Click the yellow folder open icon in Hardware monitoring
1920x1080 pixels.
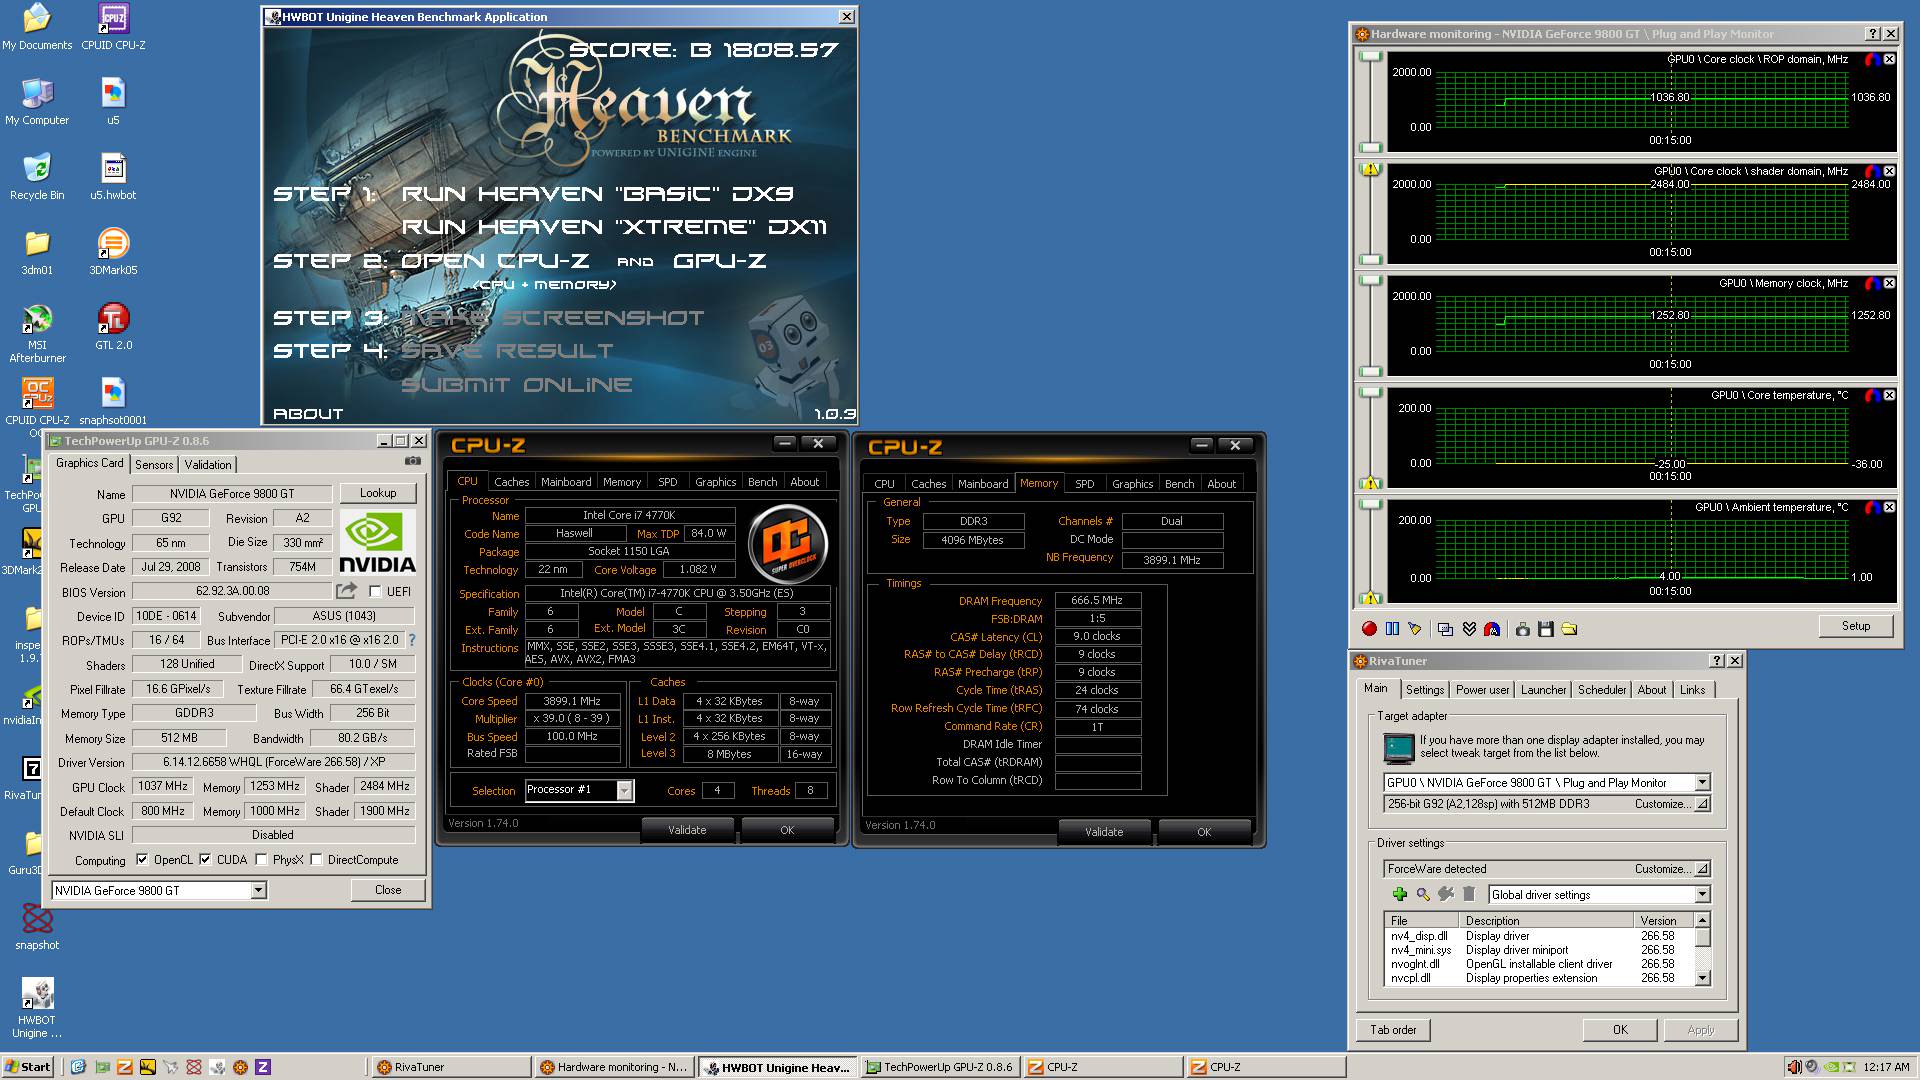pos(1569,629)
